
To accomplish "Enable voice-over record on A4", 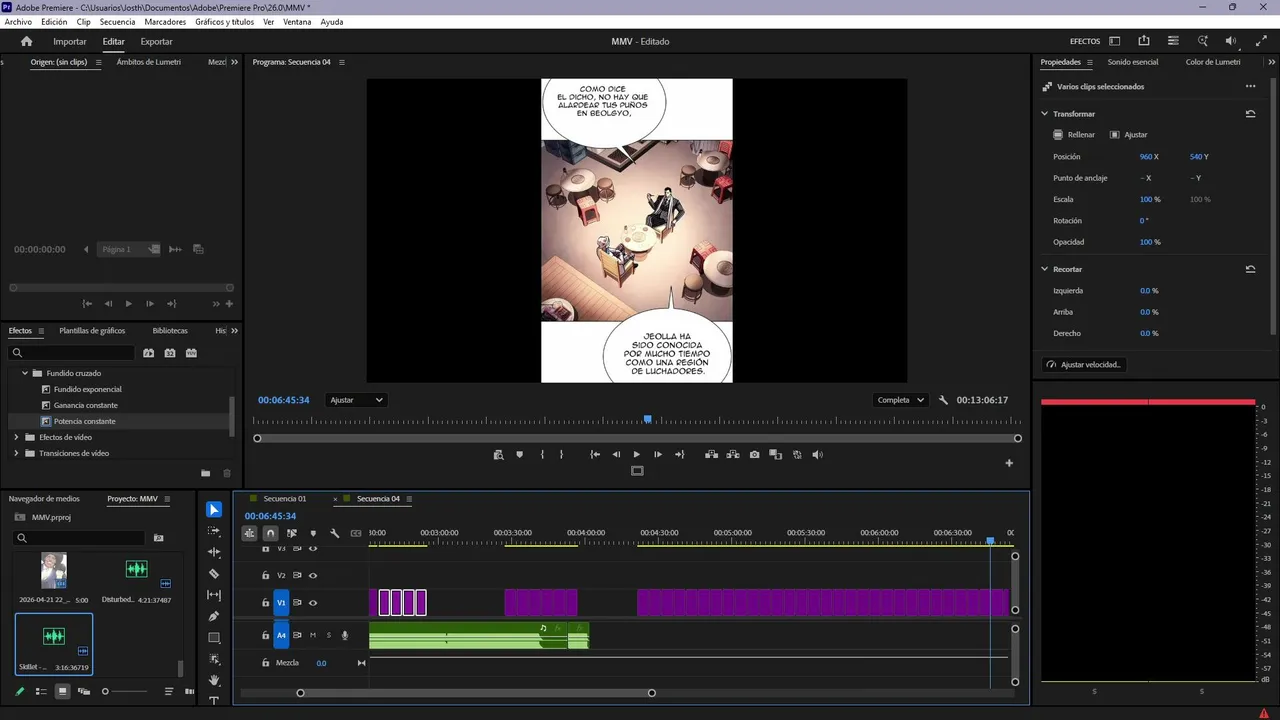I will [x=345, y=635].
